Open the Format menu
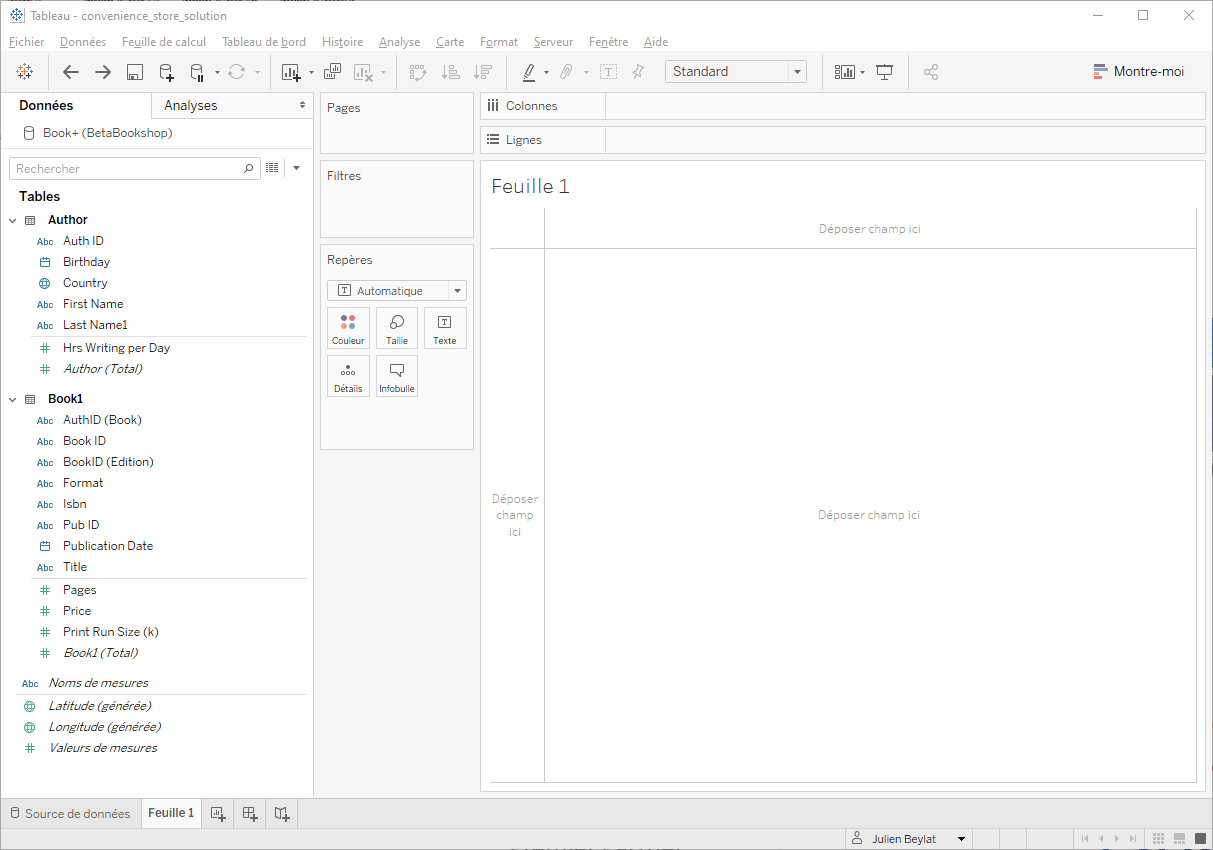This screenshot has width=1213, height=850. tap(499, 42)
